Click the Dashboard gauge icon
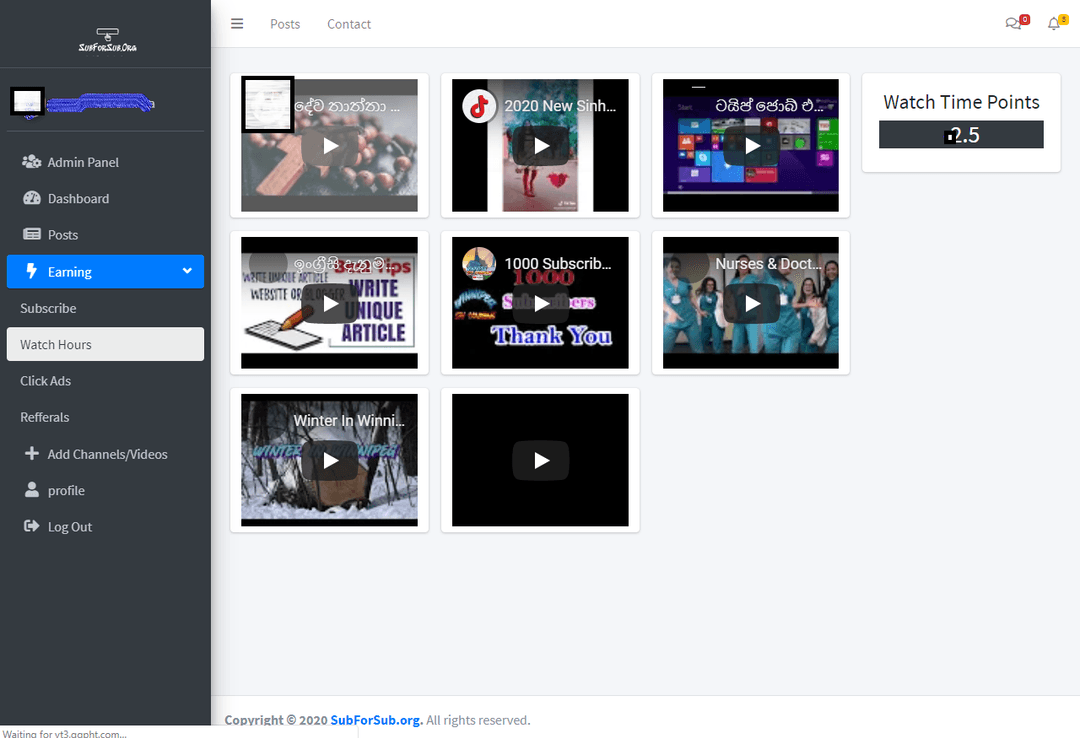This screenshot has height=738, width=1080. pyautogui.click(x=32, y=198)
